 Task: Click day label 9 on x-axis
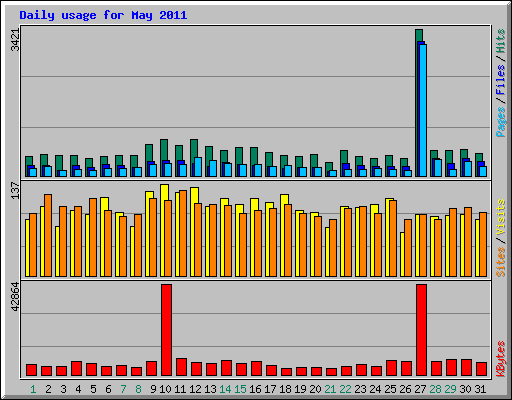click(x=153, y=389)
